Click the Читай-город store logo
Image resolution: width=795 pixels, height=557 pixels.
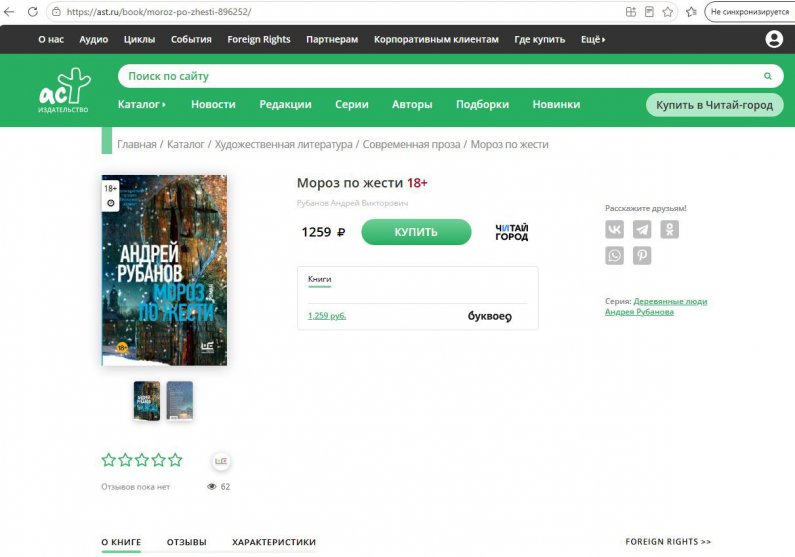click(x=512, y=232)
